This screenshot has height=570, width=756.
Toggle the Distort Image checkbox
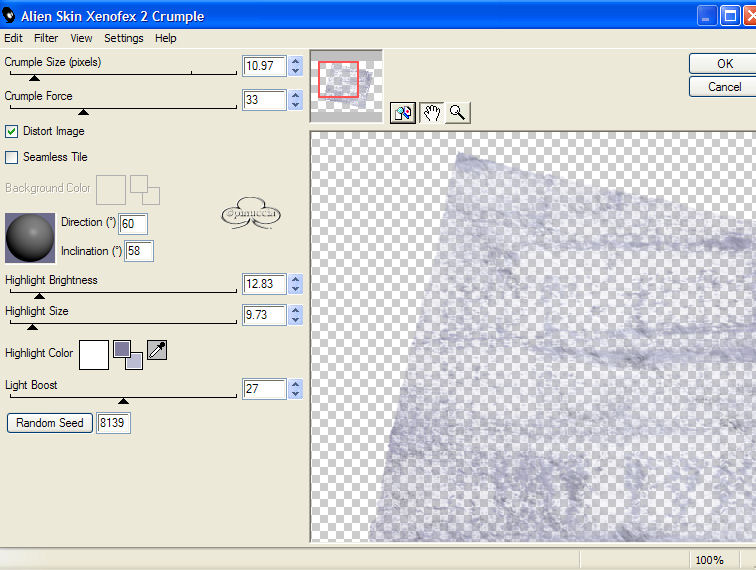12,131
